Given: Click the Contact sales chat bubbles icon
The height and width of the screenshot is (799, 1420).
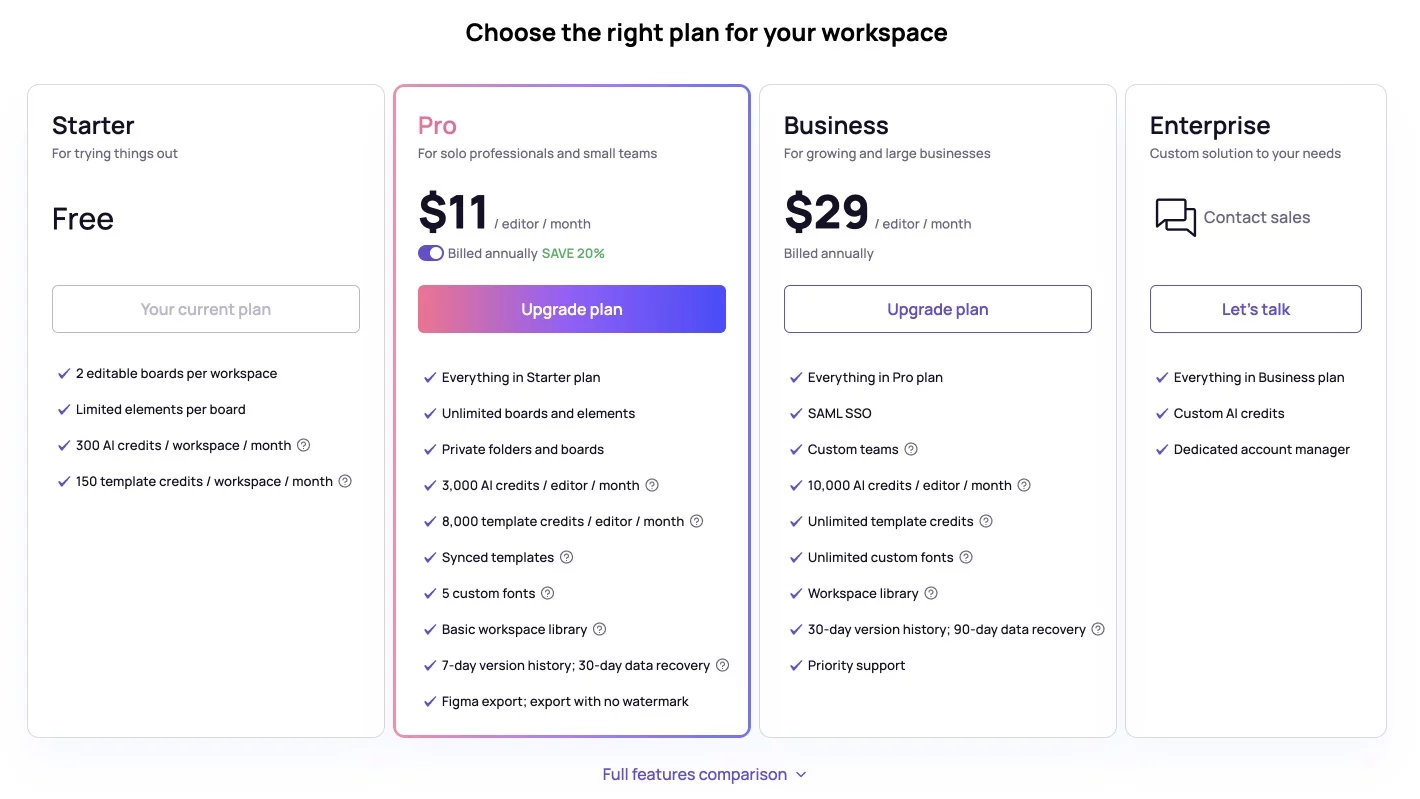Looking at the screenshot, I should [1175, 217].
